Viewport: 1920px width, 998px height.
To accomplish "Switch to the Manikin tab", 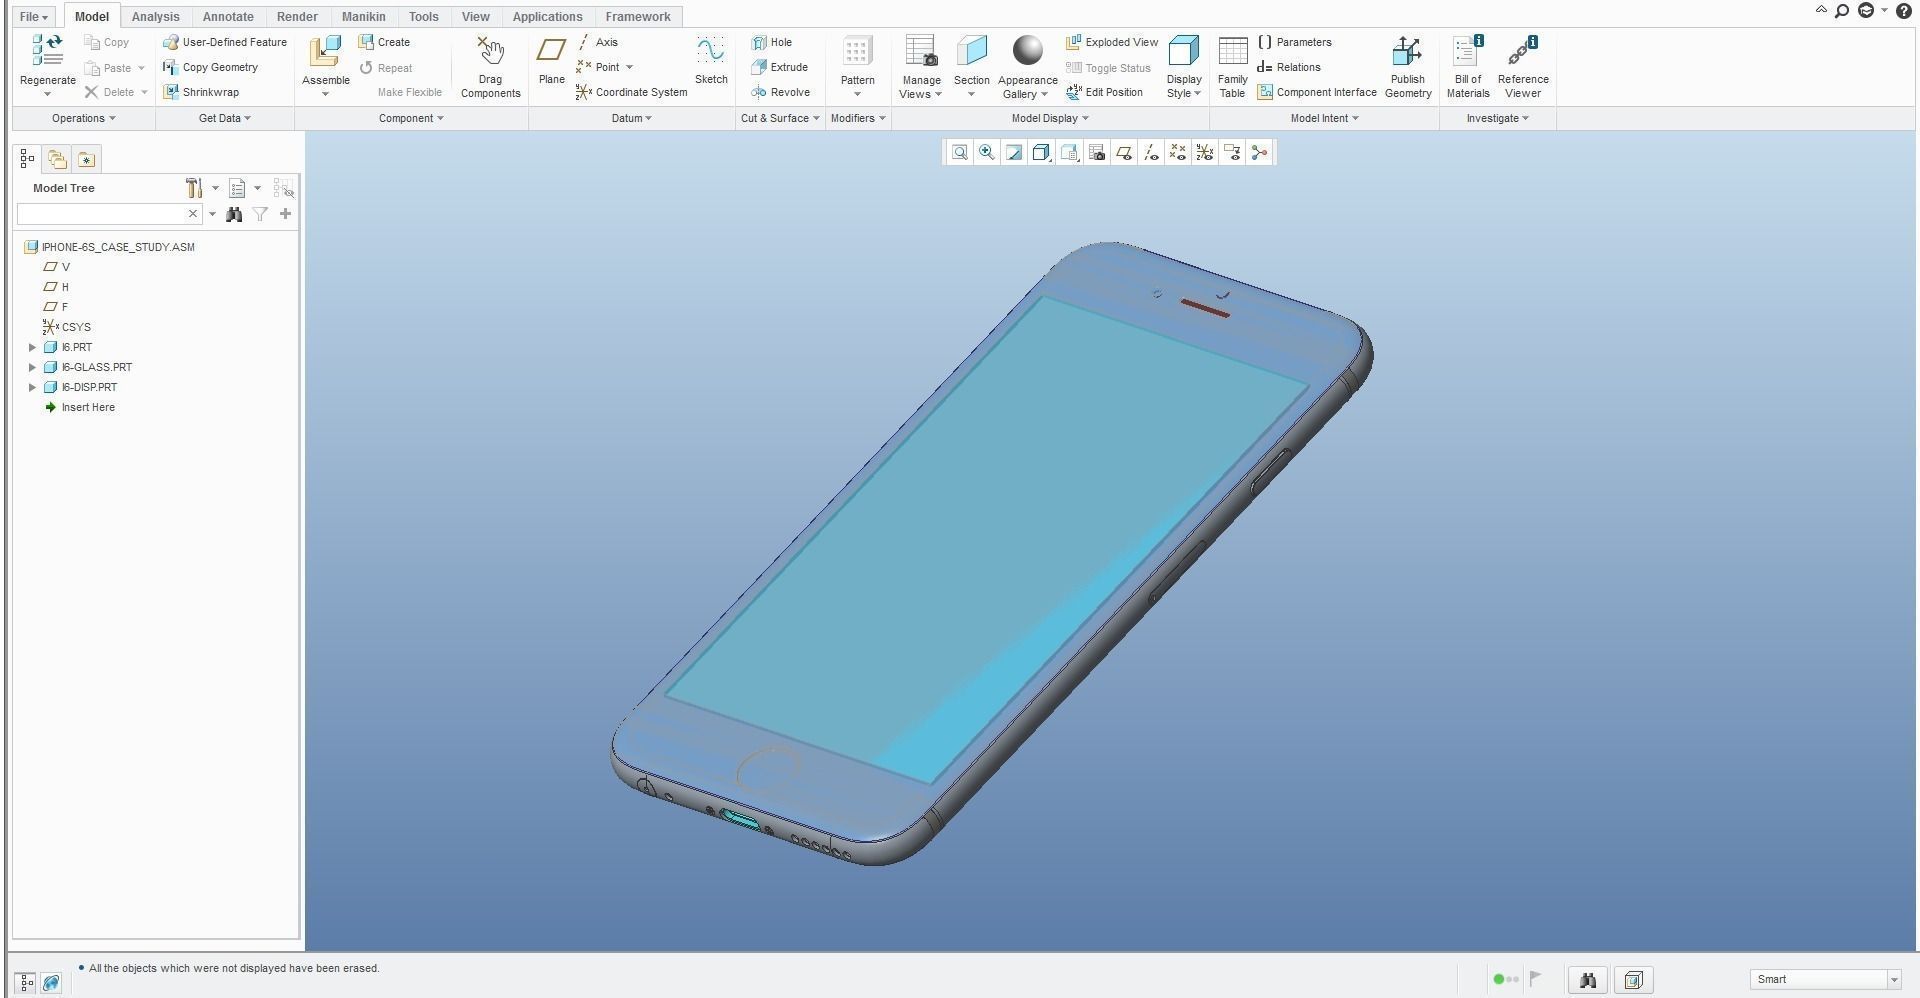I will pos(363,17).
